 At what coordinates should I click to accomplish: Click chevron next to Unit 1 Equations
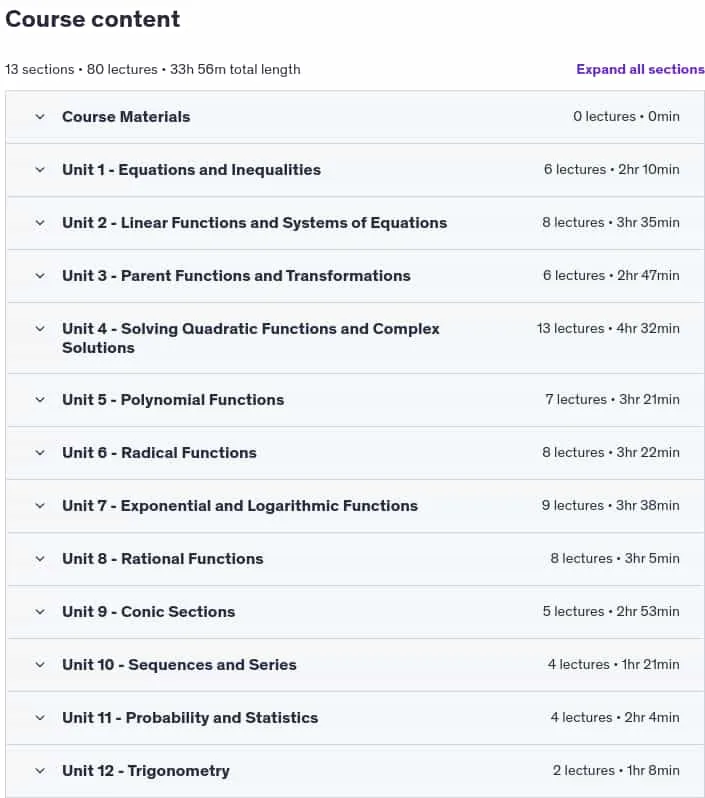pyautogui.click(x=40, y=170)
